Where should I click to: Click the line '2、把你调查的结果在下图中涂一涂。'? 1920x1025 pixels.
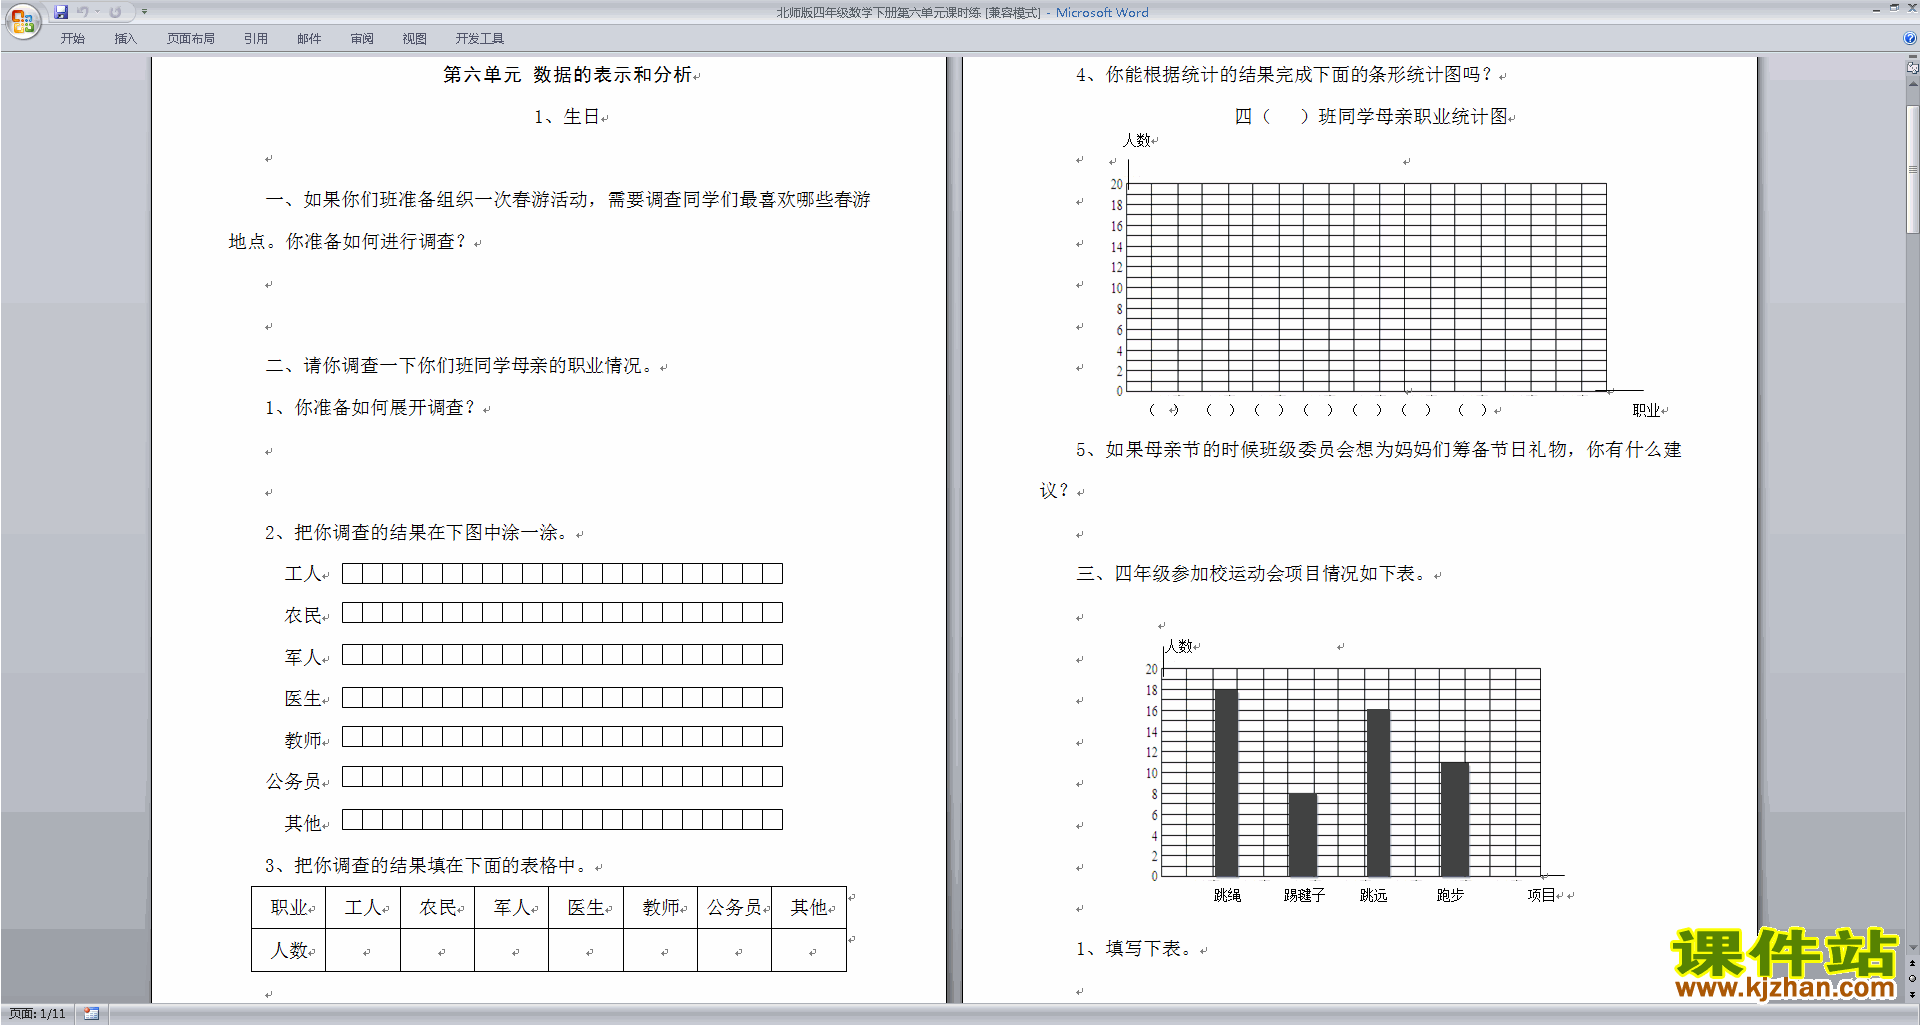[420, 533]
